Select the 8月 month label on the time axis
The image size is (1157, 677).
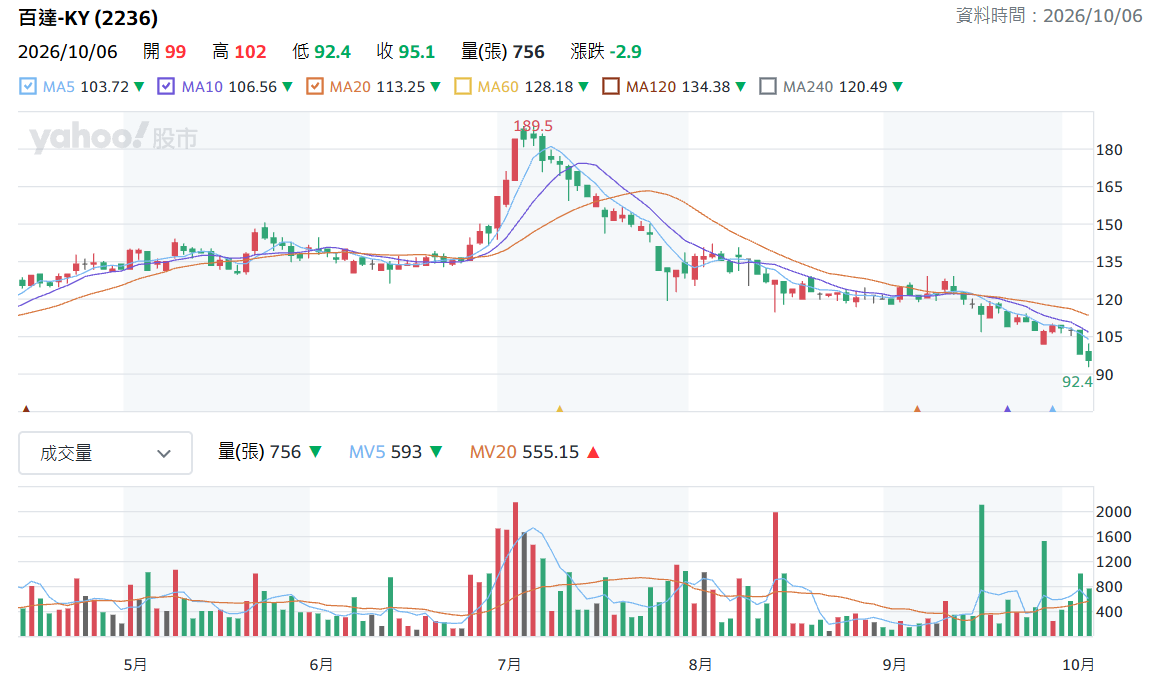(700, 664)
